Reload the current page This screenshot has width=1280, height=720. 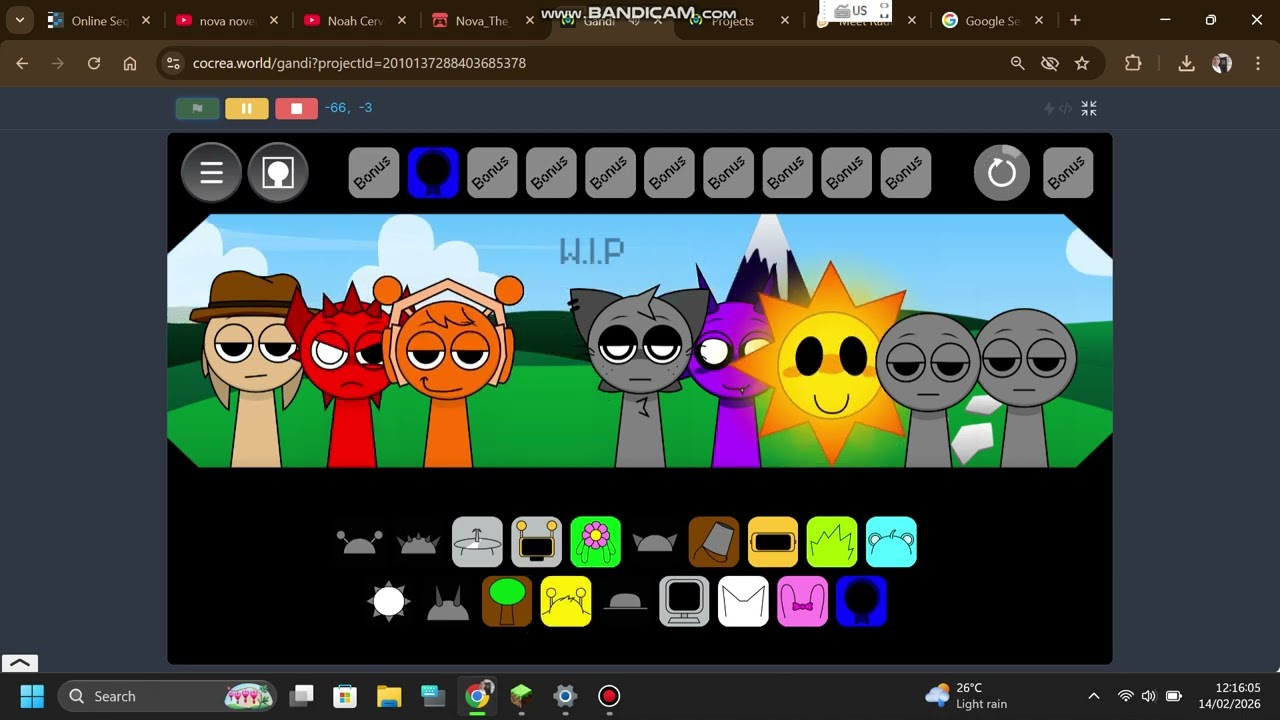(x=94, y=63)
